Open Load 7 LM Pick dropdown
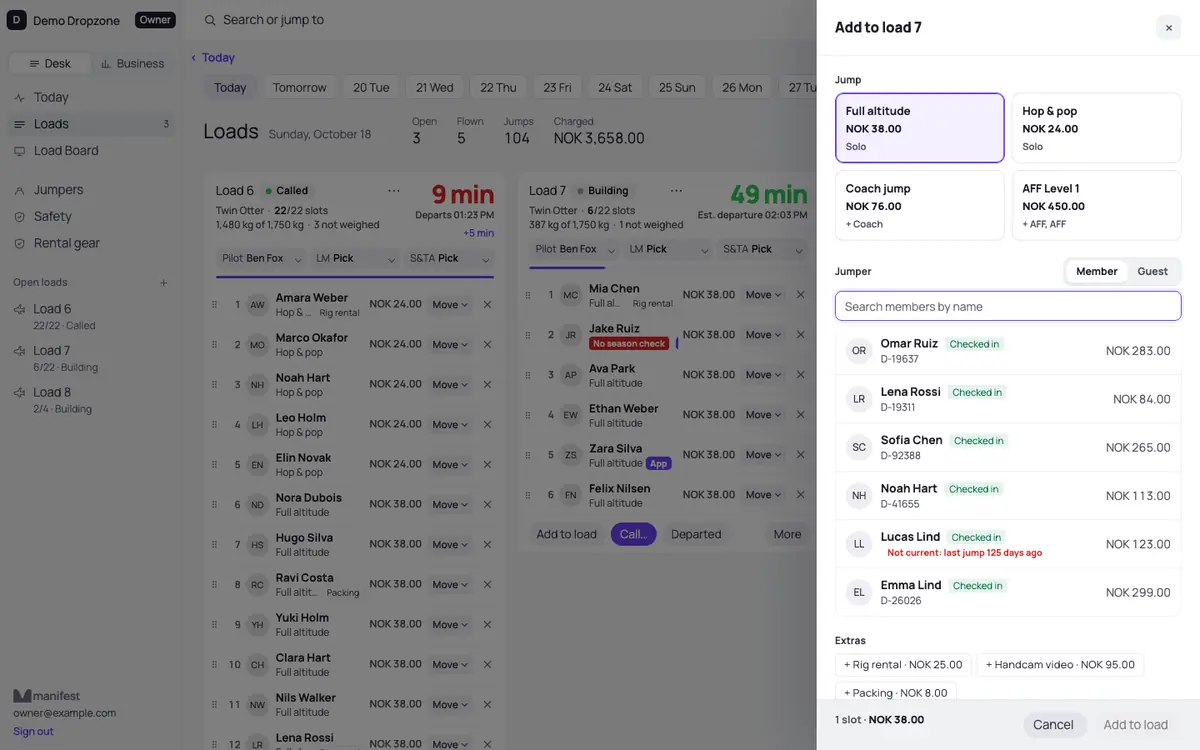Image resolution: width=1200 pixels, height=750 pixels. click(668, 249)
